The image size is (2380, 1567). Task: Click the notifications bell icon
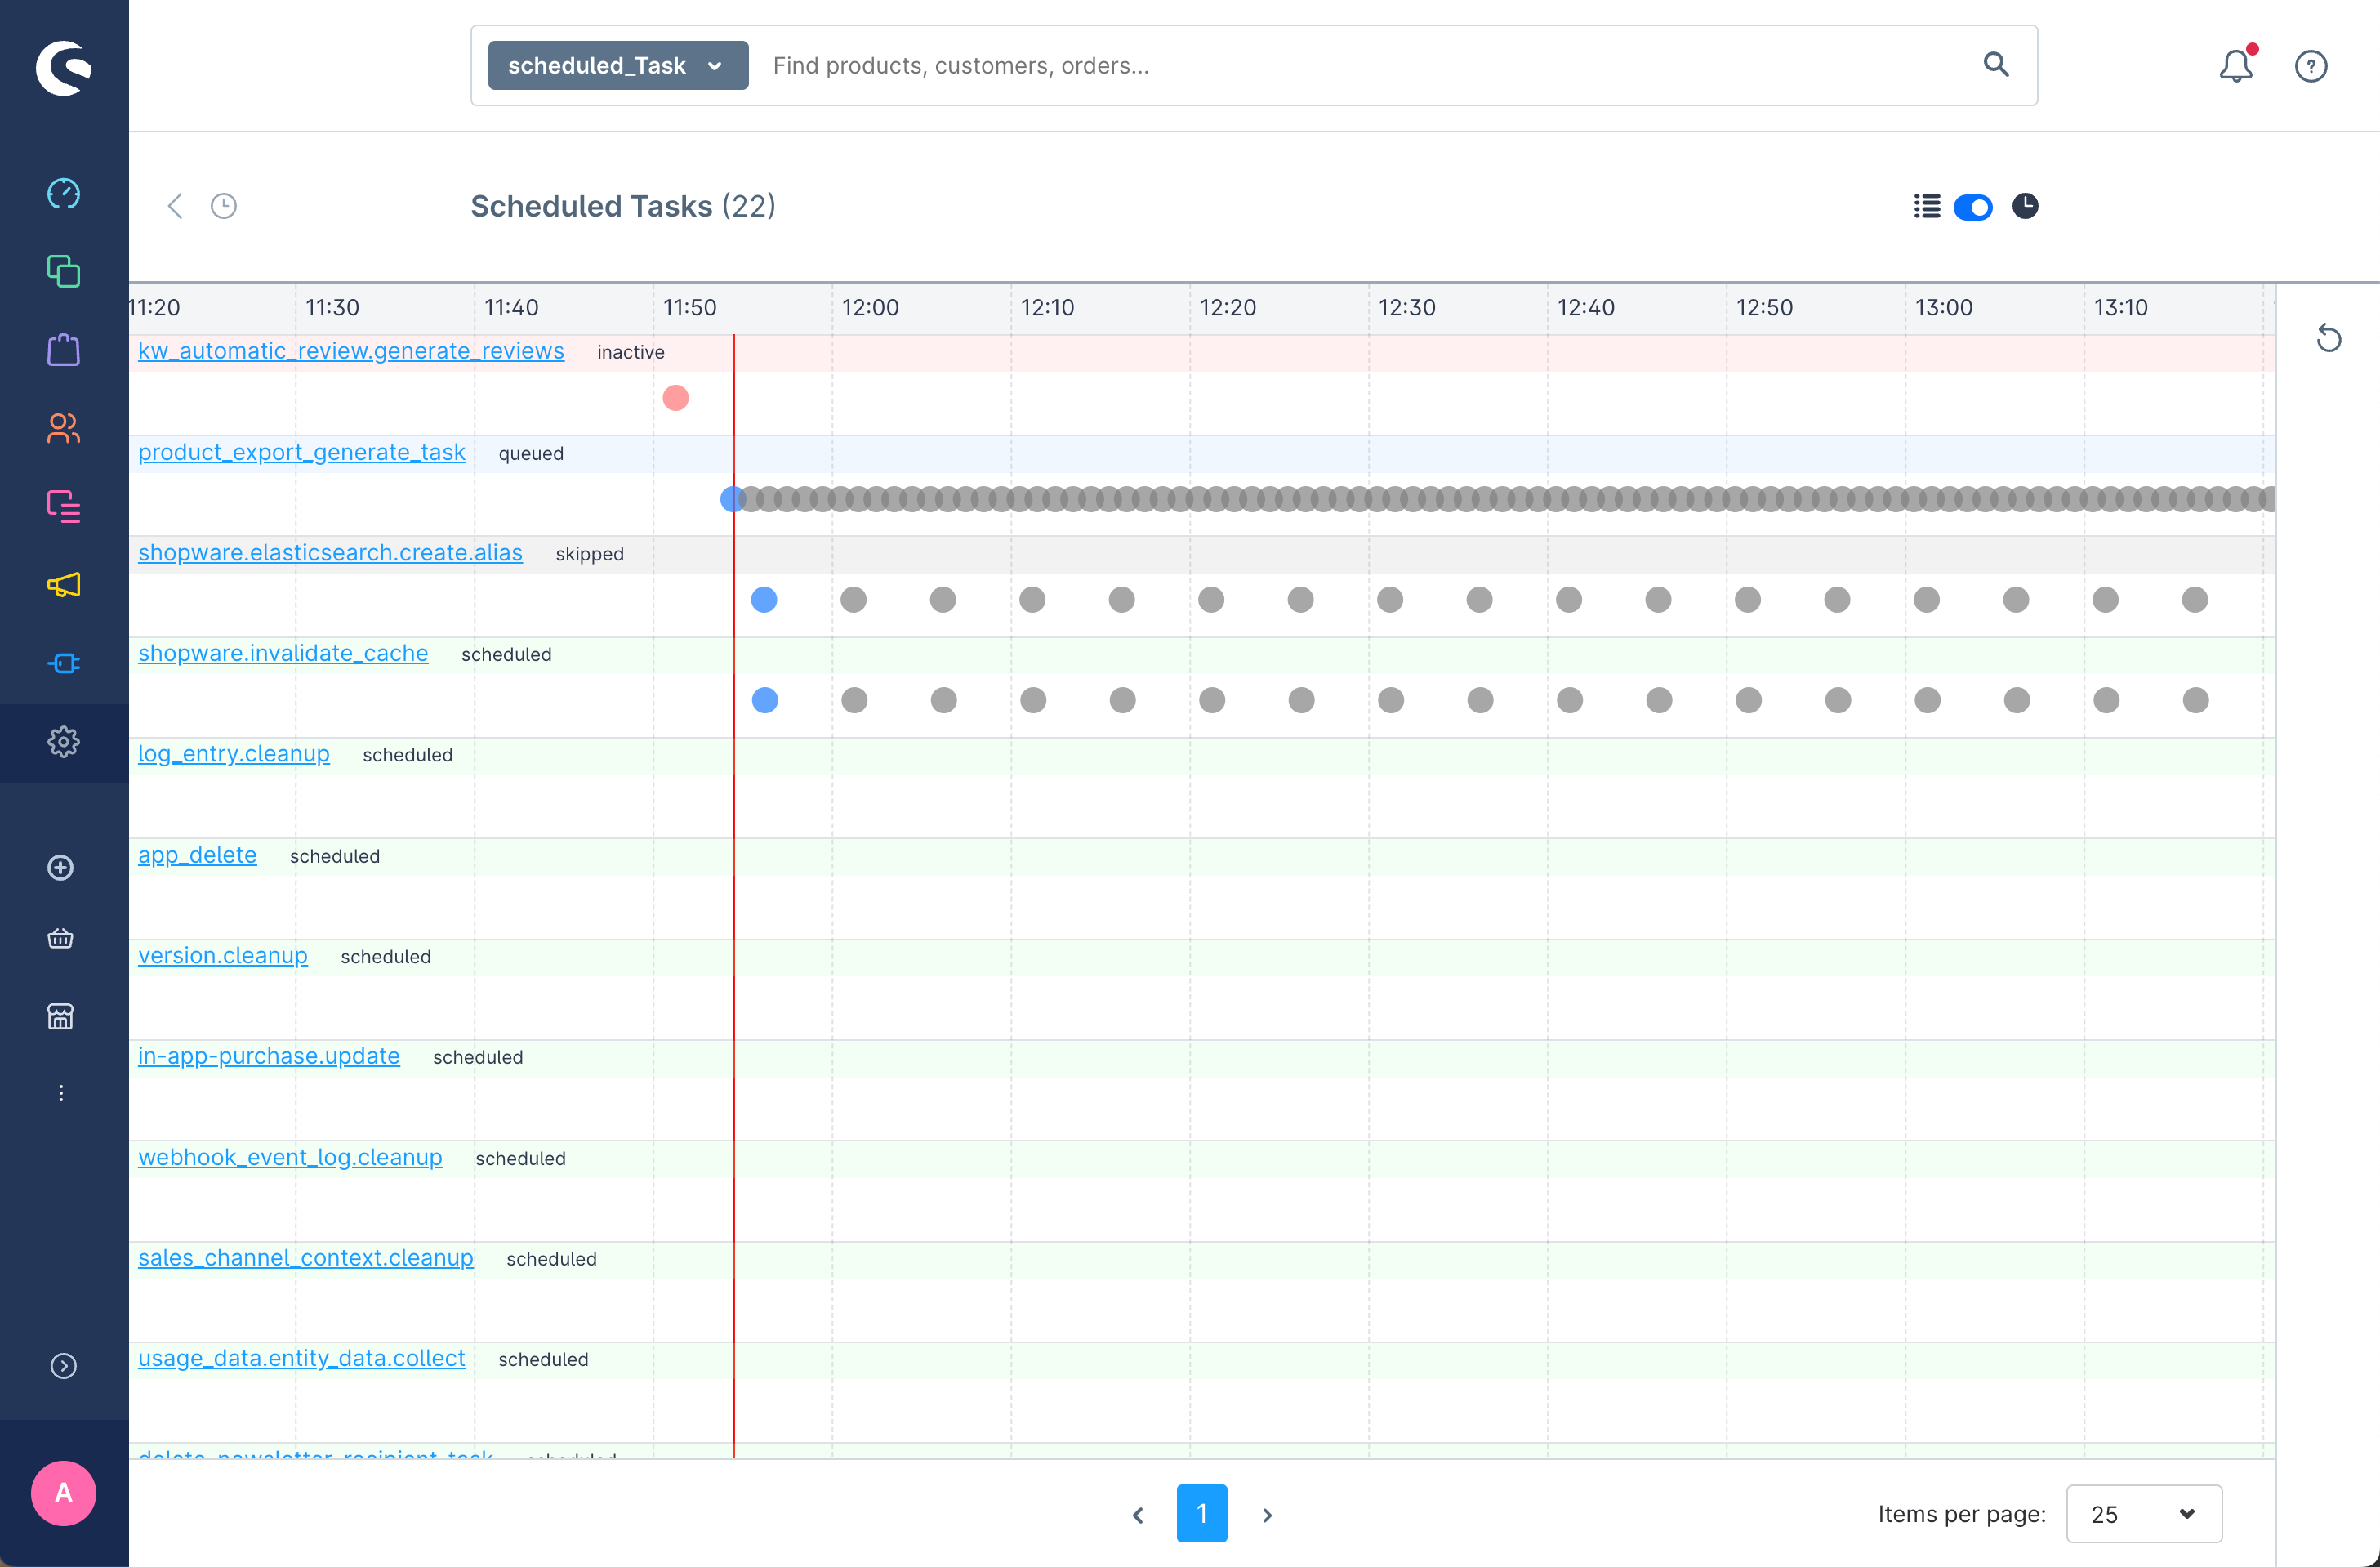pyautogui.click(x=2235, y=66)
